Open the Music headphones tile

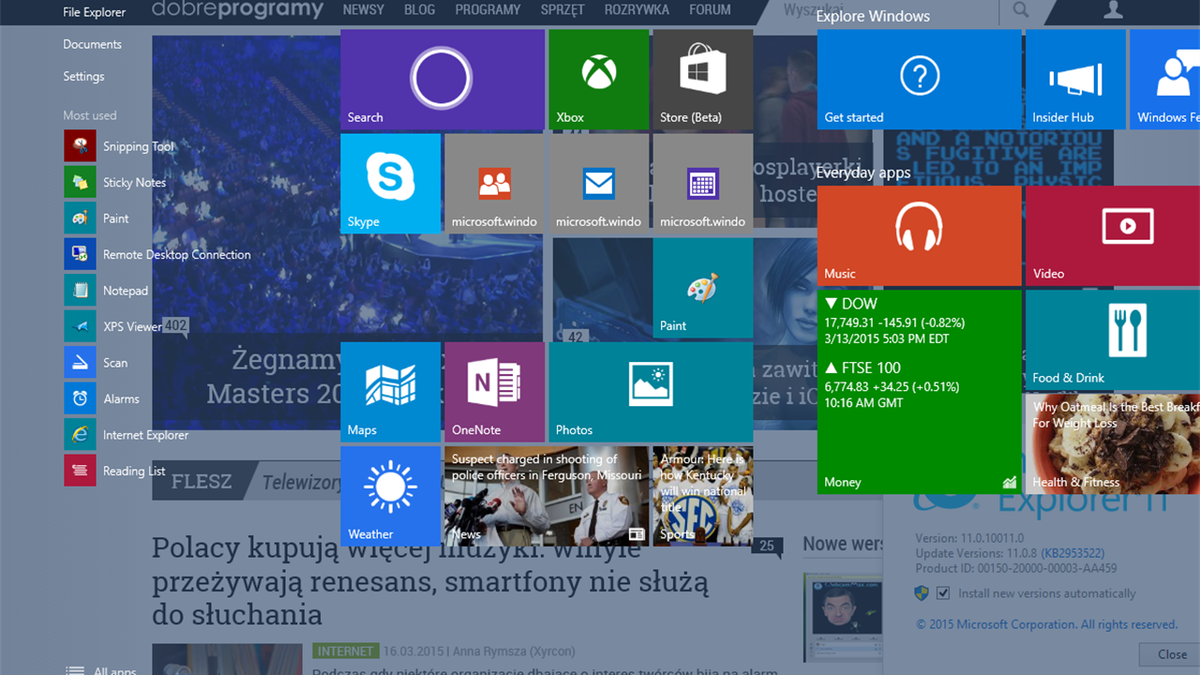(x=919, y=235)
